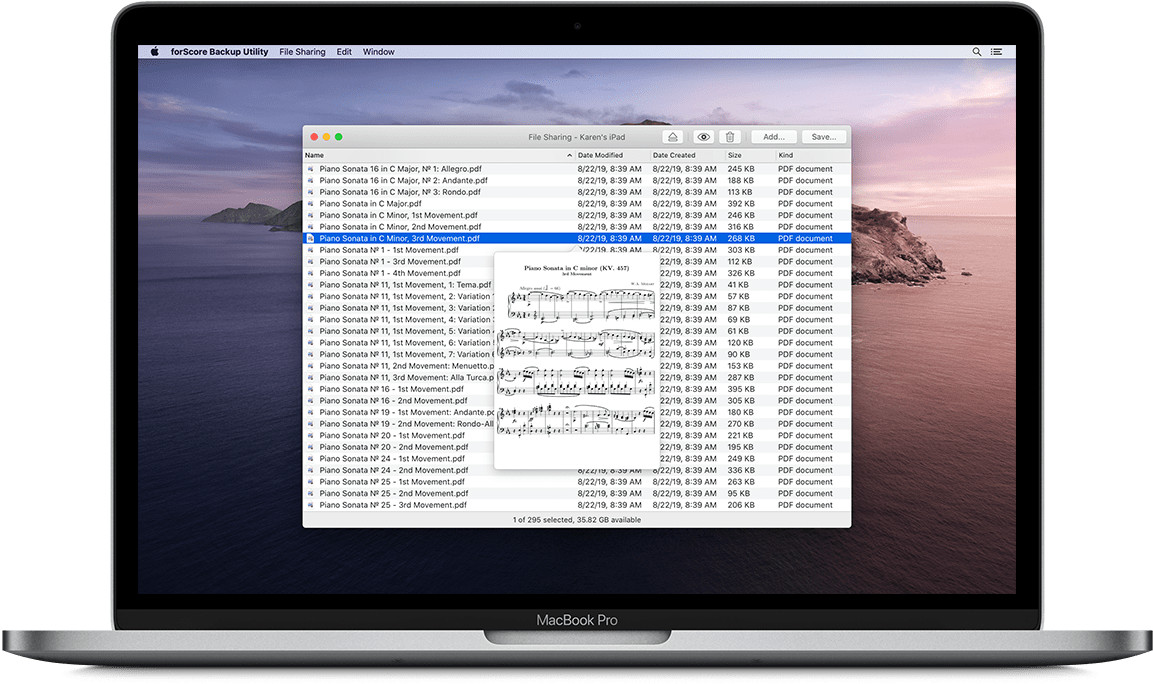Open the Edit menu
This screenshot has width=1153, height=684.
click(344, 51)
